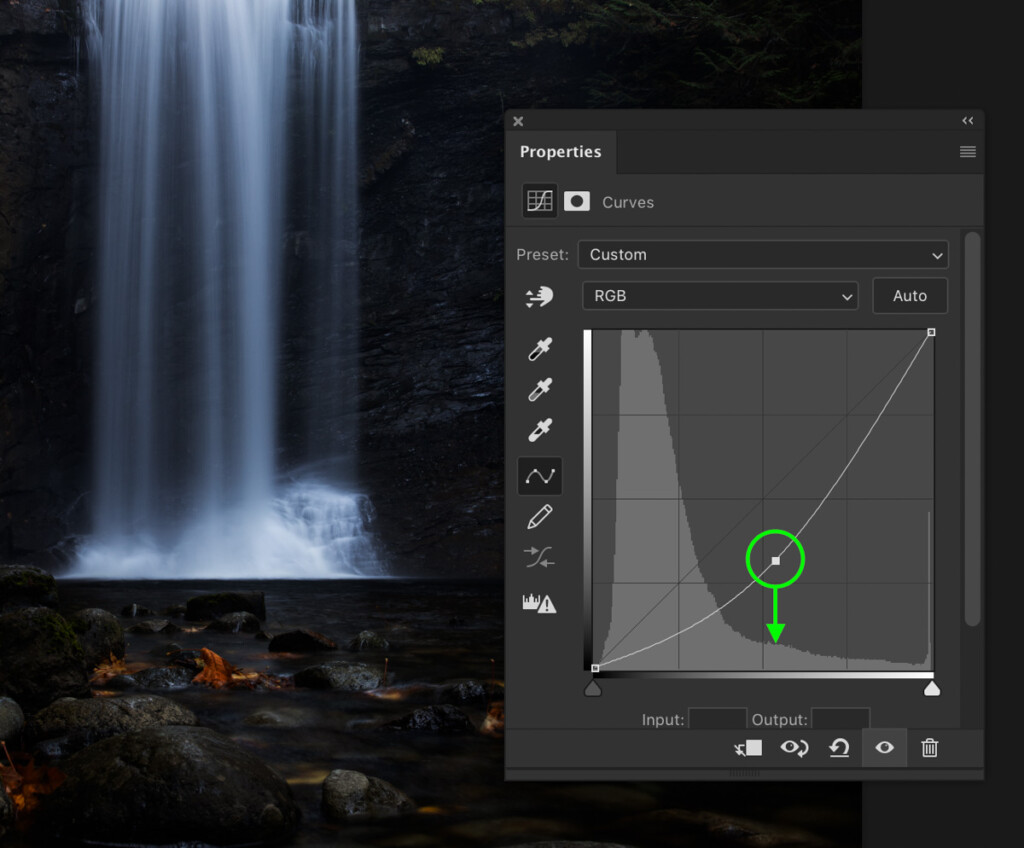The width and height of the screenshot is (1024, 848).
Task: Pick the gray point eyedropper
Action: (540, 390)
